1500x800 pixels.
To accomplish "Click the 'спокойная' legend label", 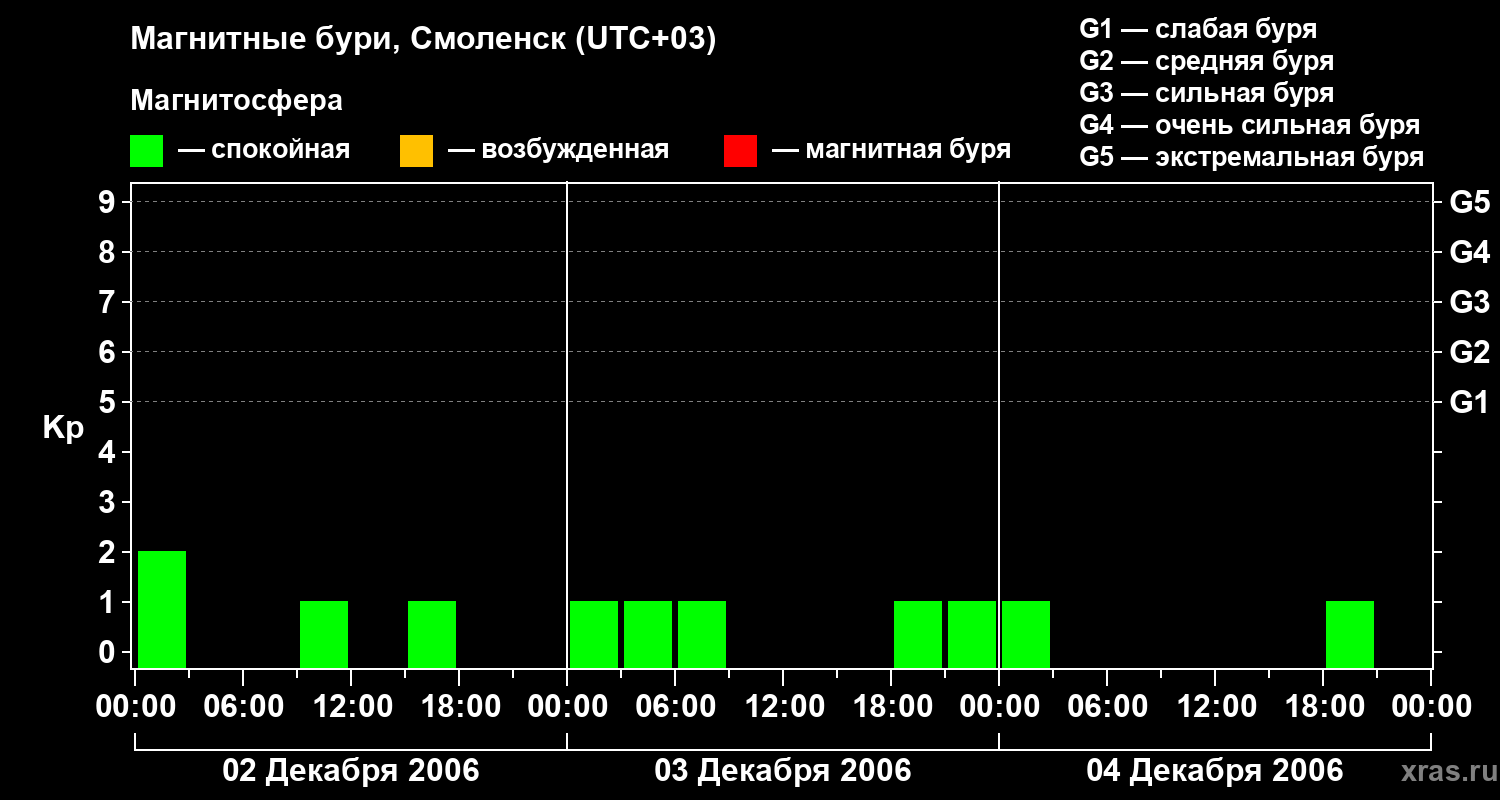I will tap(282, 151).
